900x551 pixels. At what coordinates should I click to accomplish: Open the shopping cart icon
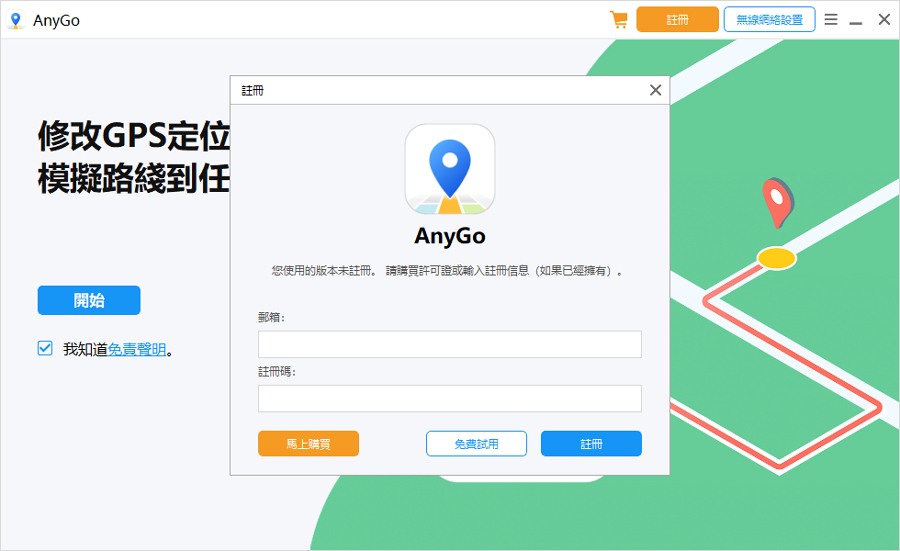[619, 20]
